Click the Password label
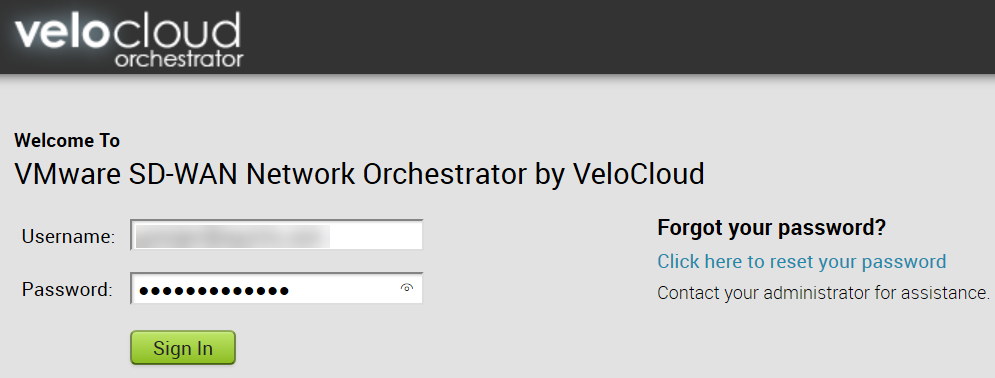The image size is (995, 378). [x=67, y=290]
